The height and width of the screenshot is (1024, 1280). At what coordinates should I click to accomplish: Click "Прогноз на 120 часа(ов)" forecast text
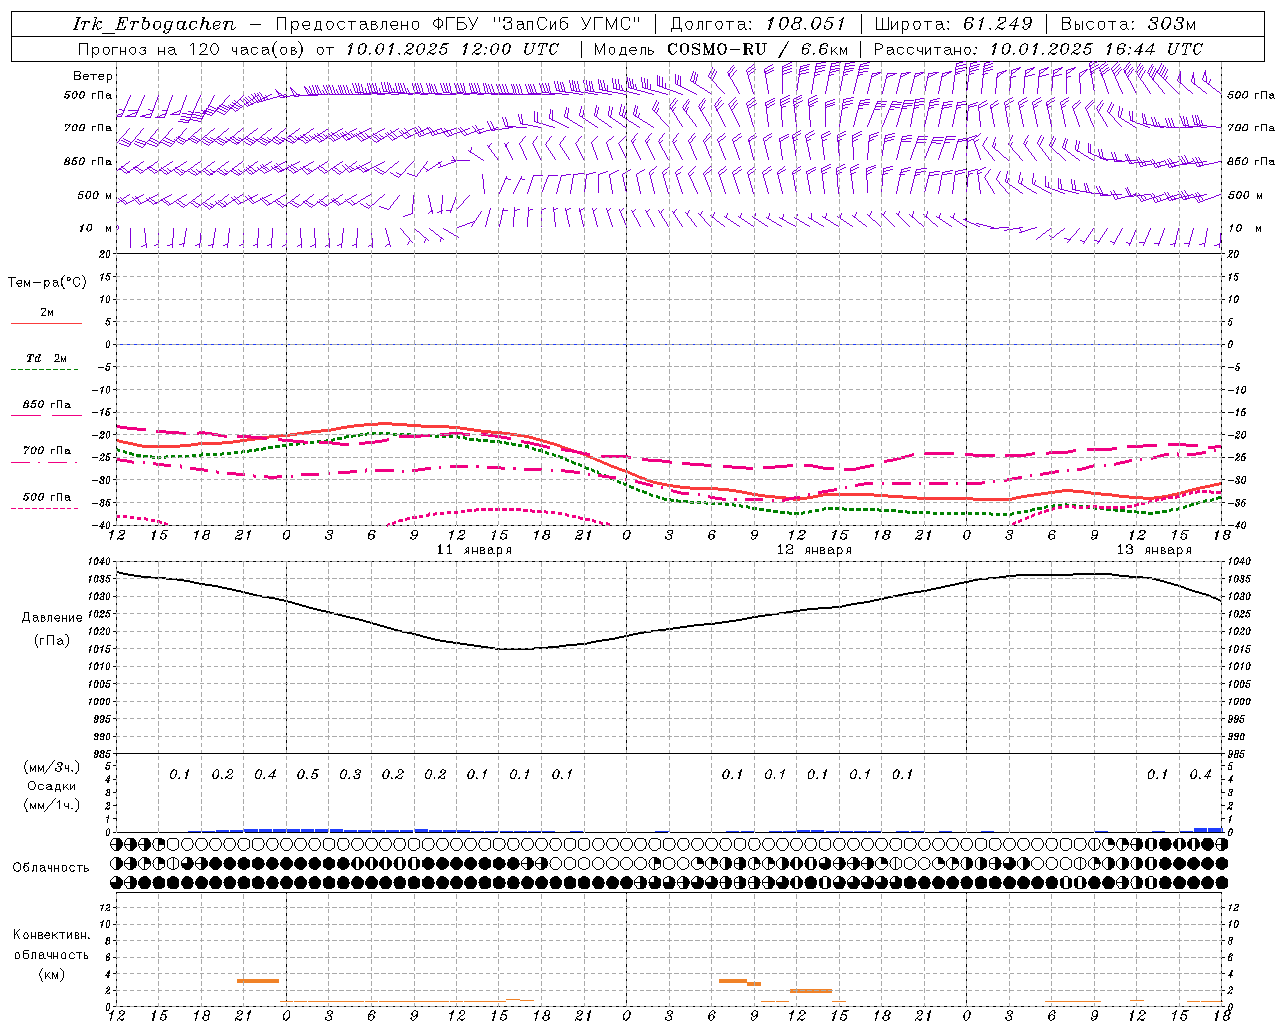192,49
